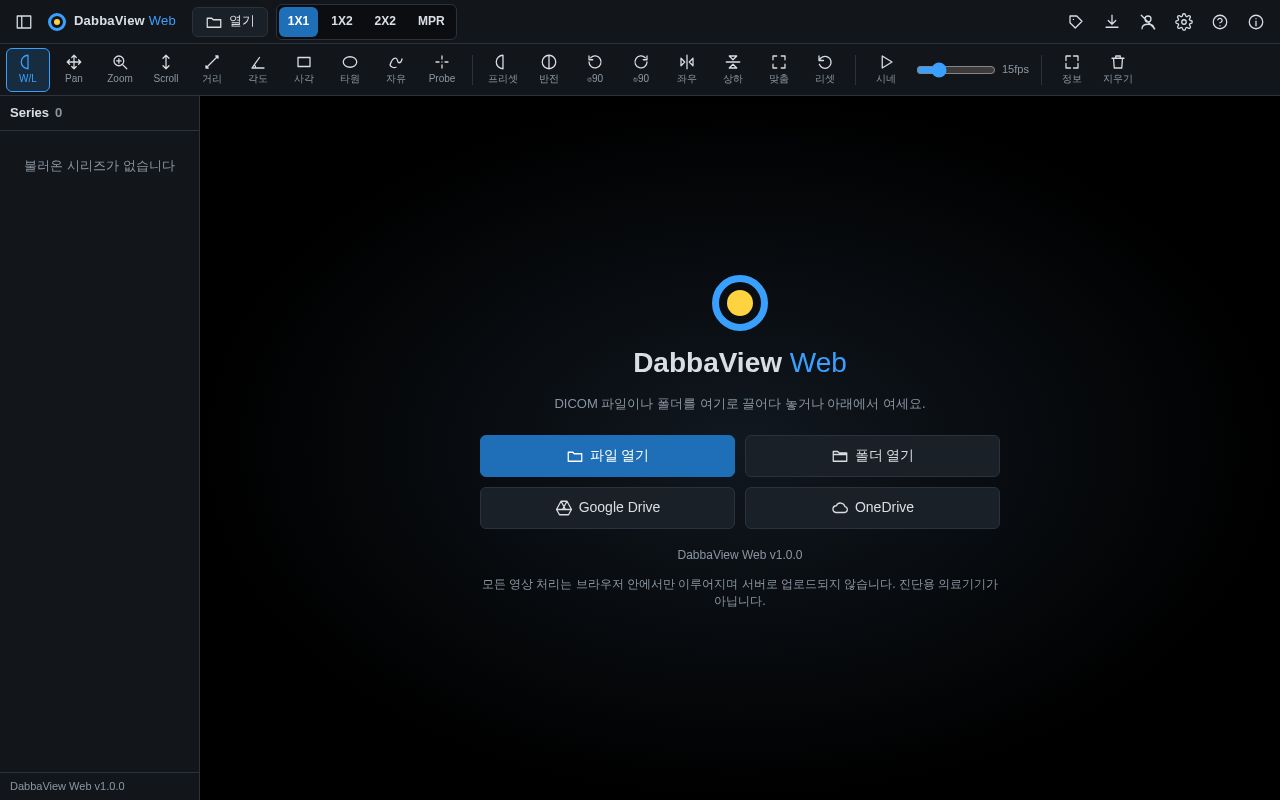Select the Scroll tool
Viewport: 1280px width, 800px height.
pyautogui.click(x=166, y=70)
